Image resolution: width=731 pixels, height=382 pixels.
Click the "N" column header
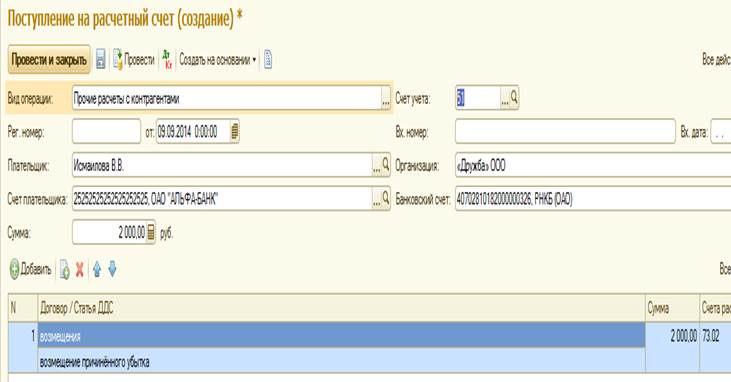pyautogui.click(x=22, y=308)
